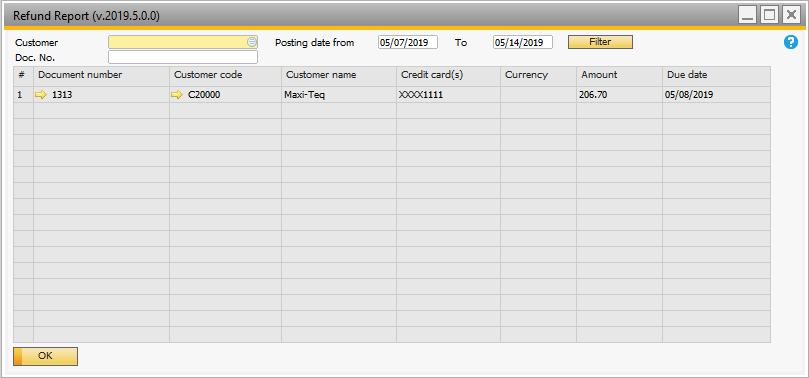Sort by Credit card(s) column header
This screenshot has height=378, width=809.
tap(448, 75)
